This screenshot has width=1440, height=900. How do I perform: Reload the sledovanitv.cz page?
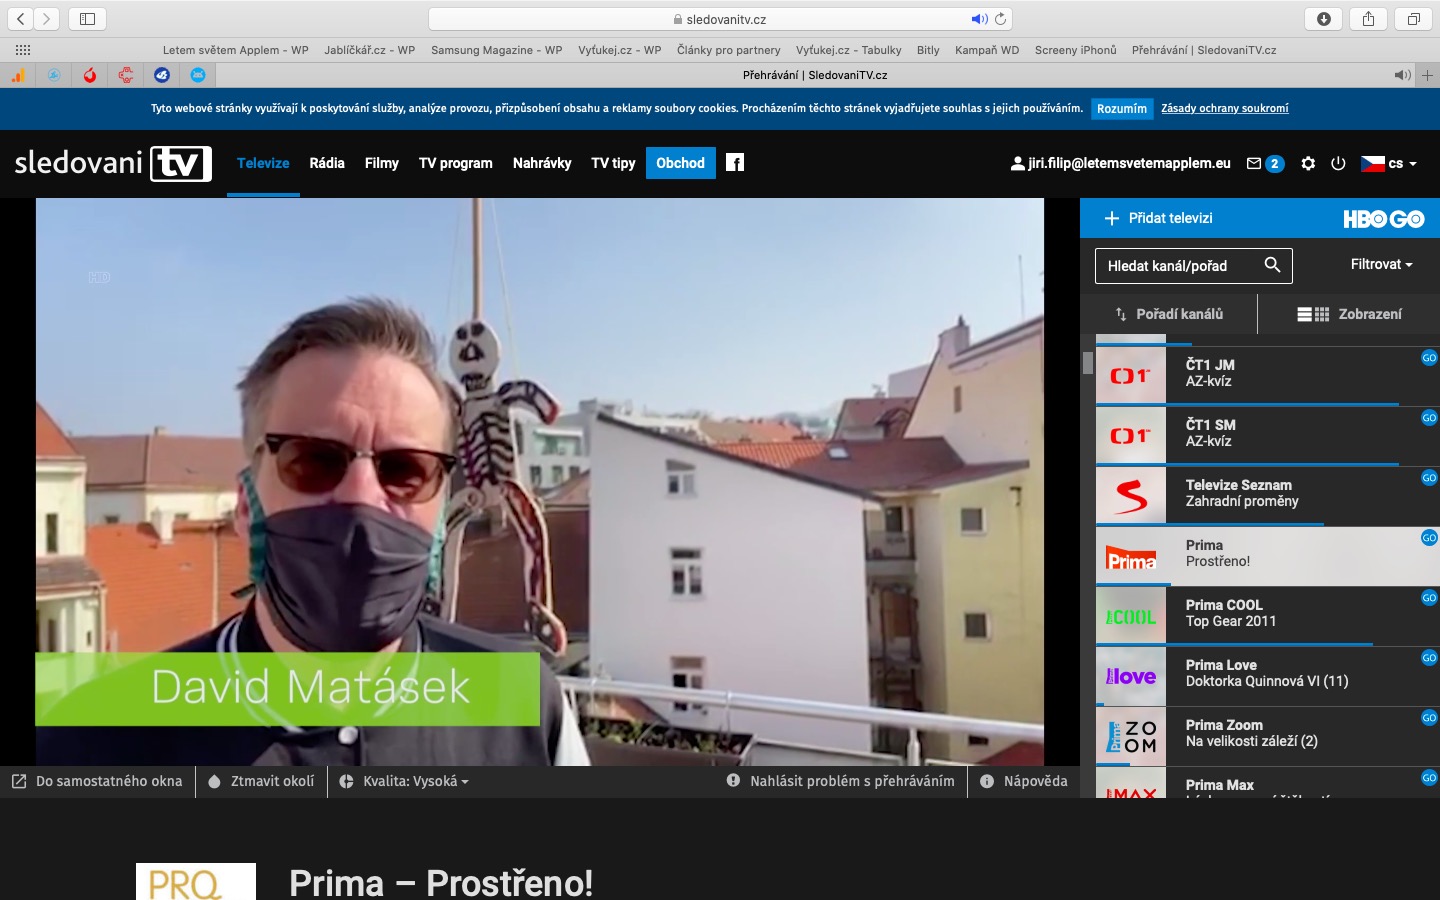point(1000,19)
